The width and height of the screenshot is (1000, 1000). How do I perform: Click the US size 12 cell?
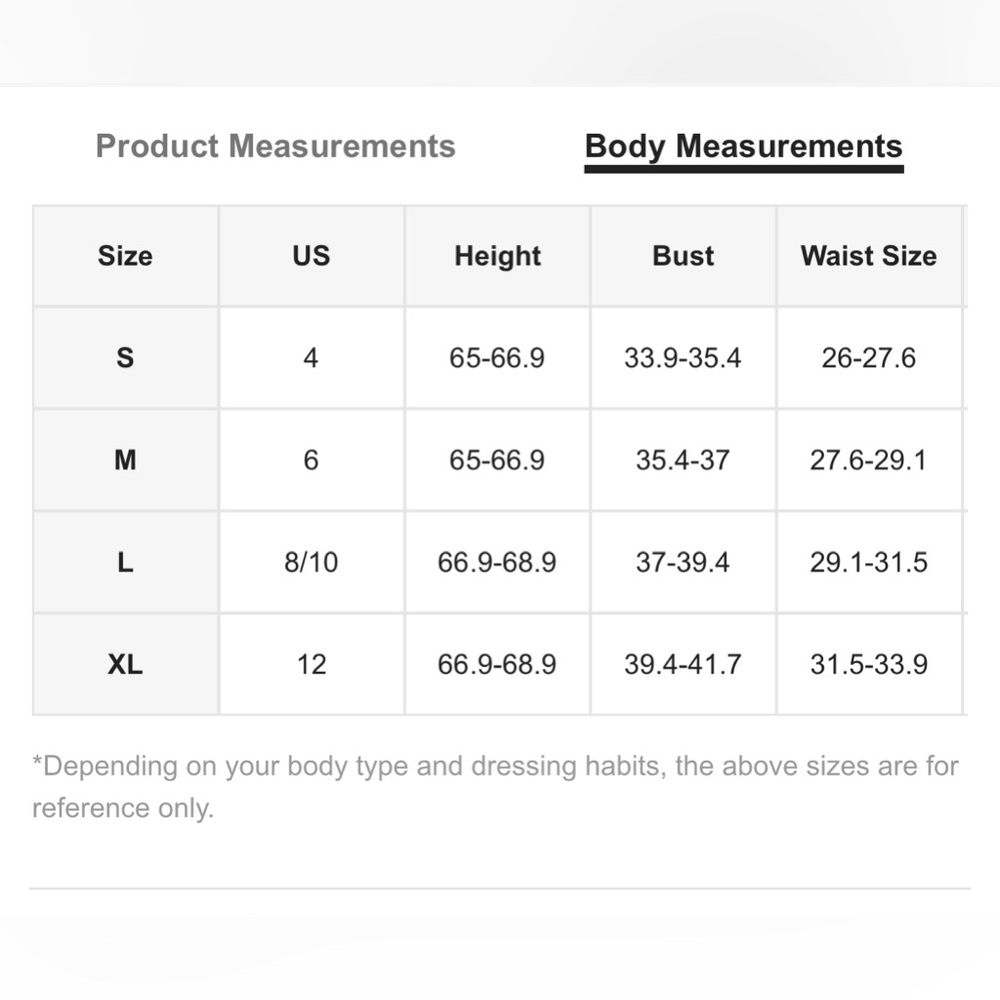311,664
